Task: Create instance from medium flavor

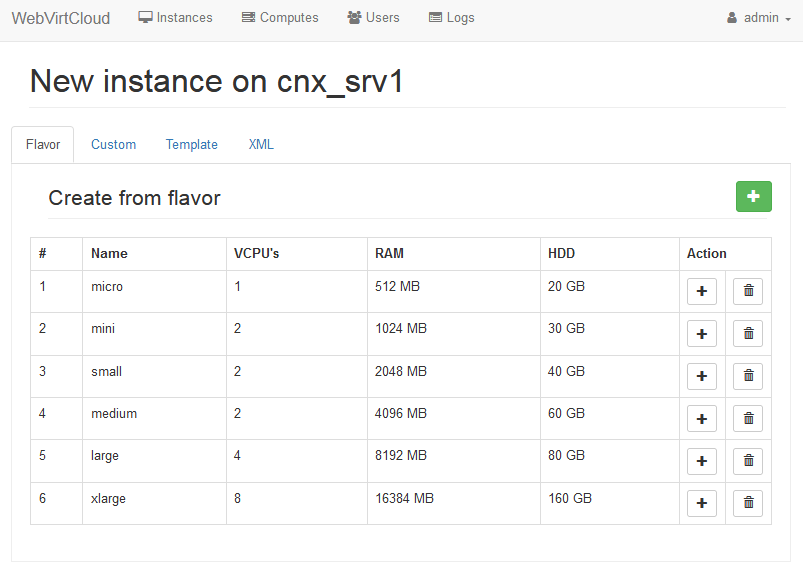Action: tap(701, 419)
